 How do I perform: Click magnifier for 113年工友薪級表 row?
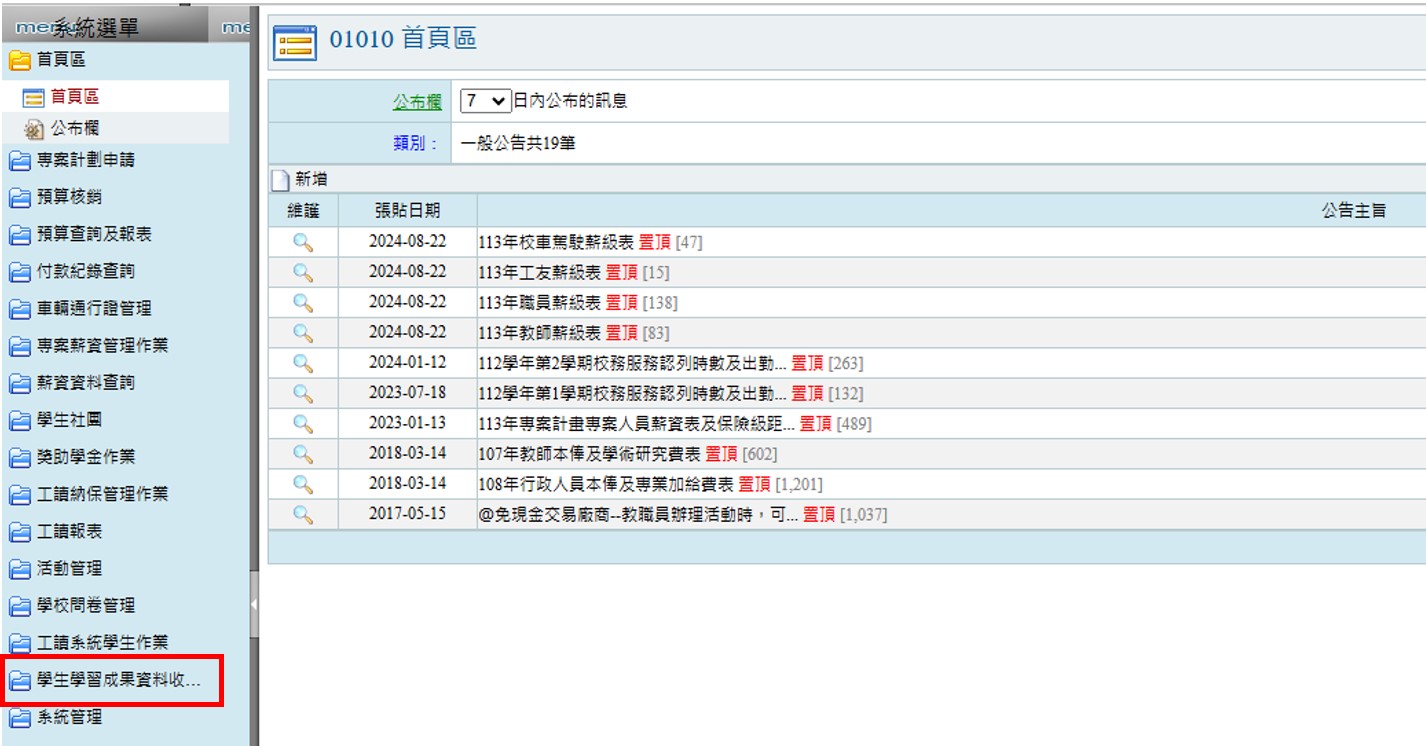(x=303, y=273)
